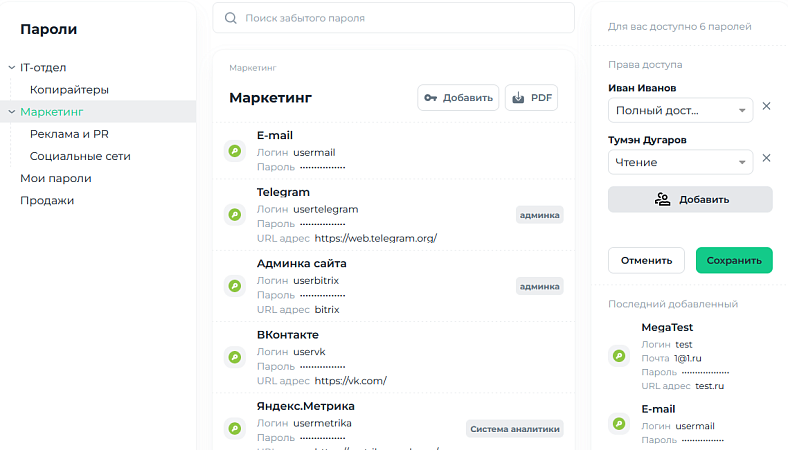Click the Сохранить button
This screenshot has width=788, height=450.
734,260
